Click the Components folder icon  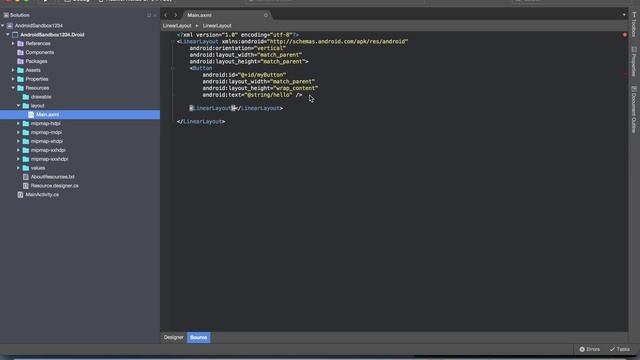tap(20, 53)
